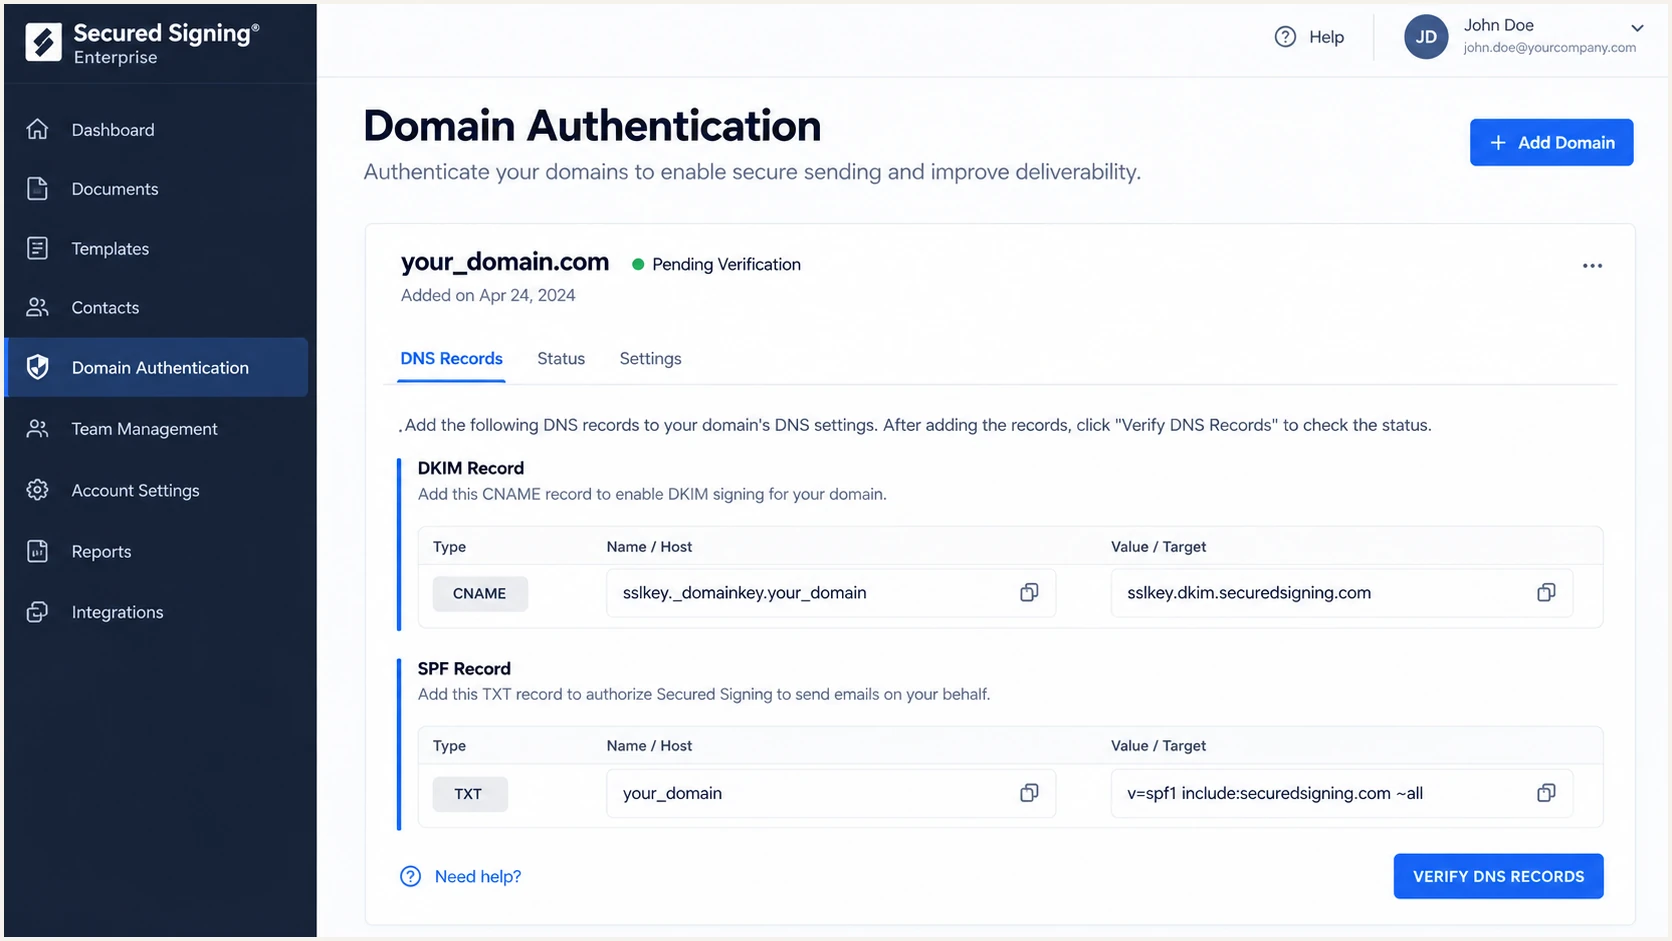This screenshot has height=941, width=1672.
Task: Click the Account Settings gear icon
Action: pyautogui.click(x=38, y=490)
